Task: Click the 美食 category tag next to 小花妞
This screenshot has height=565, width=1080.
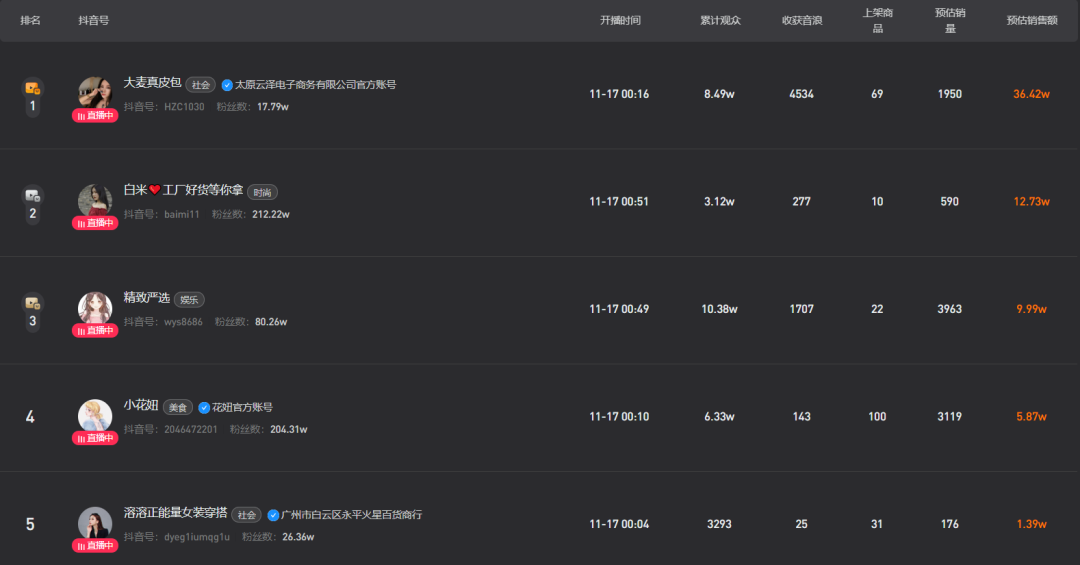Action: point(178,408)
